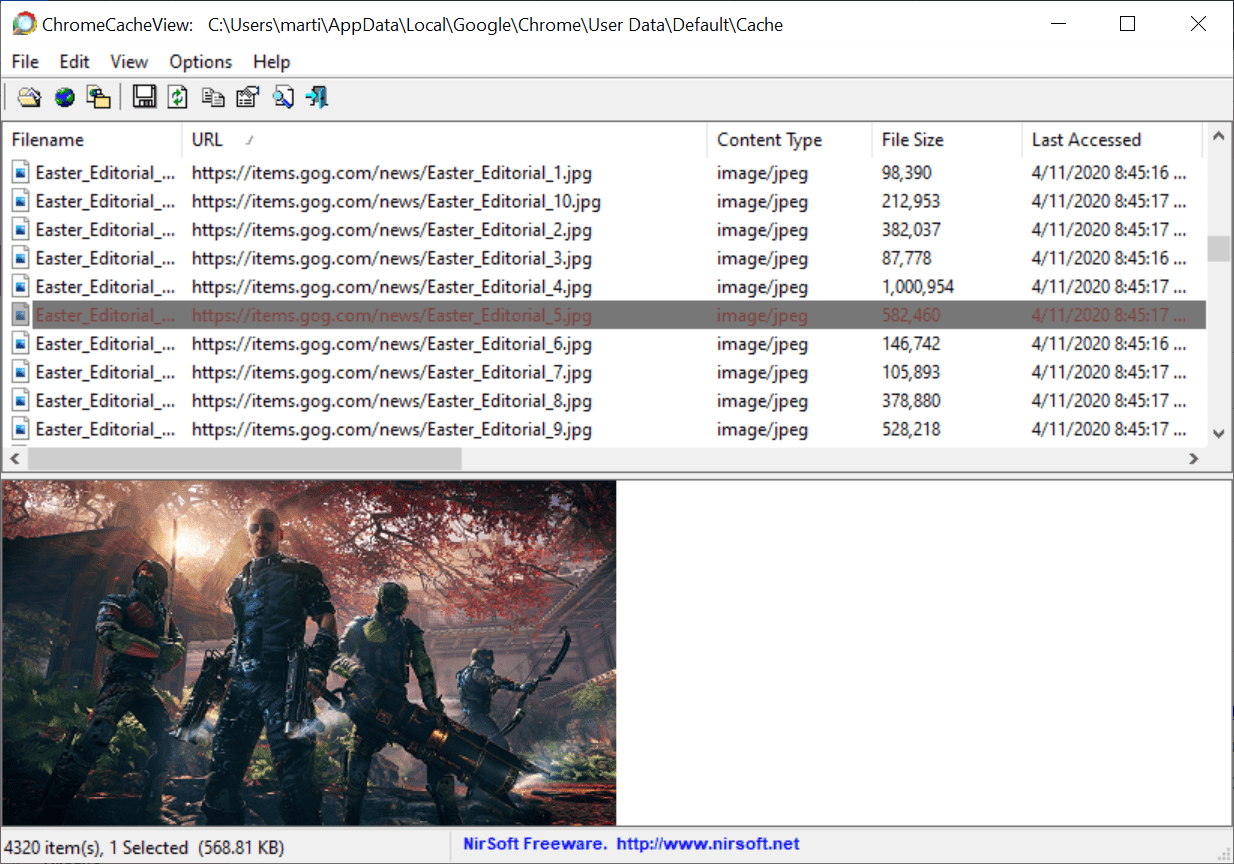Click the preview image of the soldiers

(308, 652)
